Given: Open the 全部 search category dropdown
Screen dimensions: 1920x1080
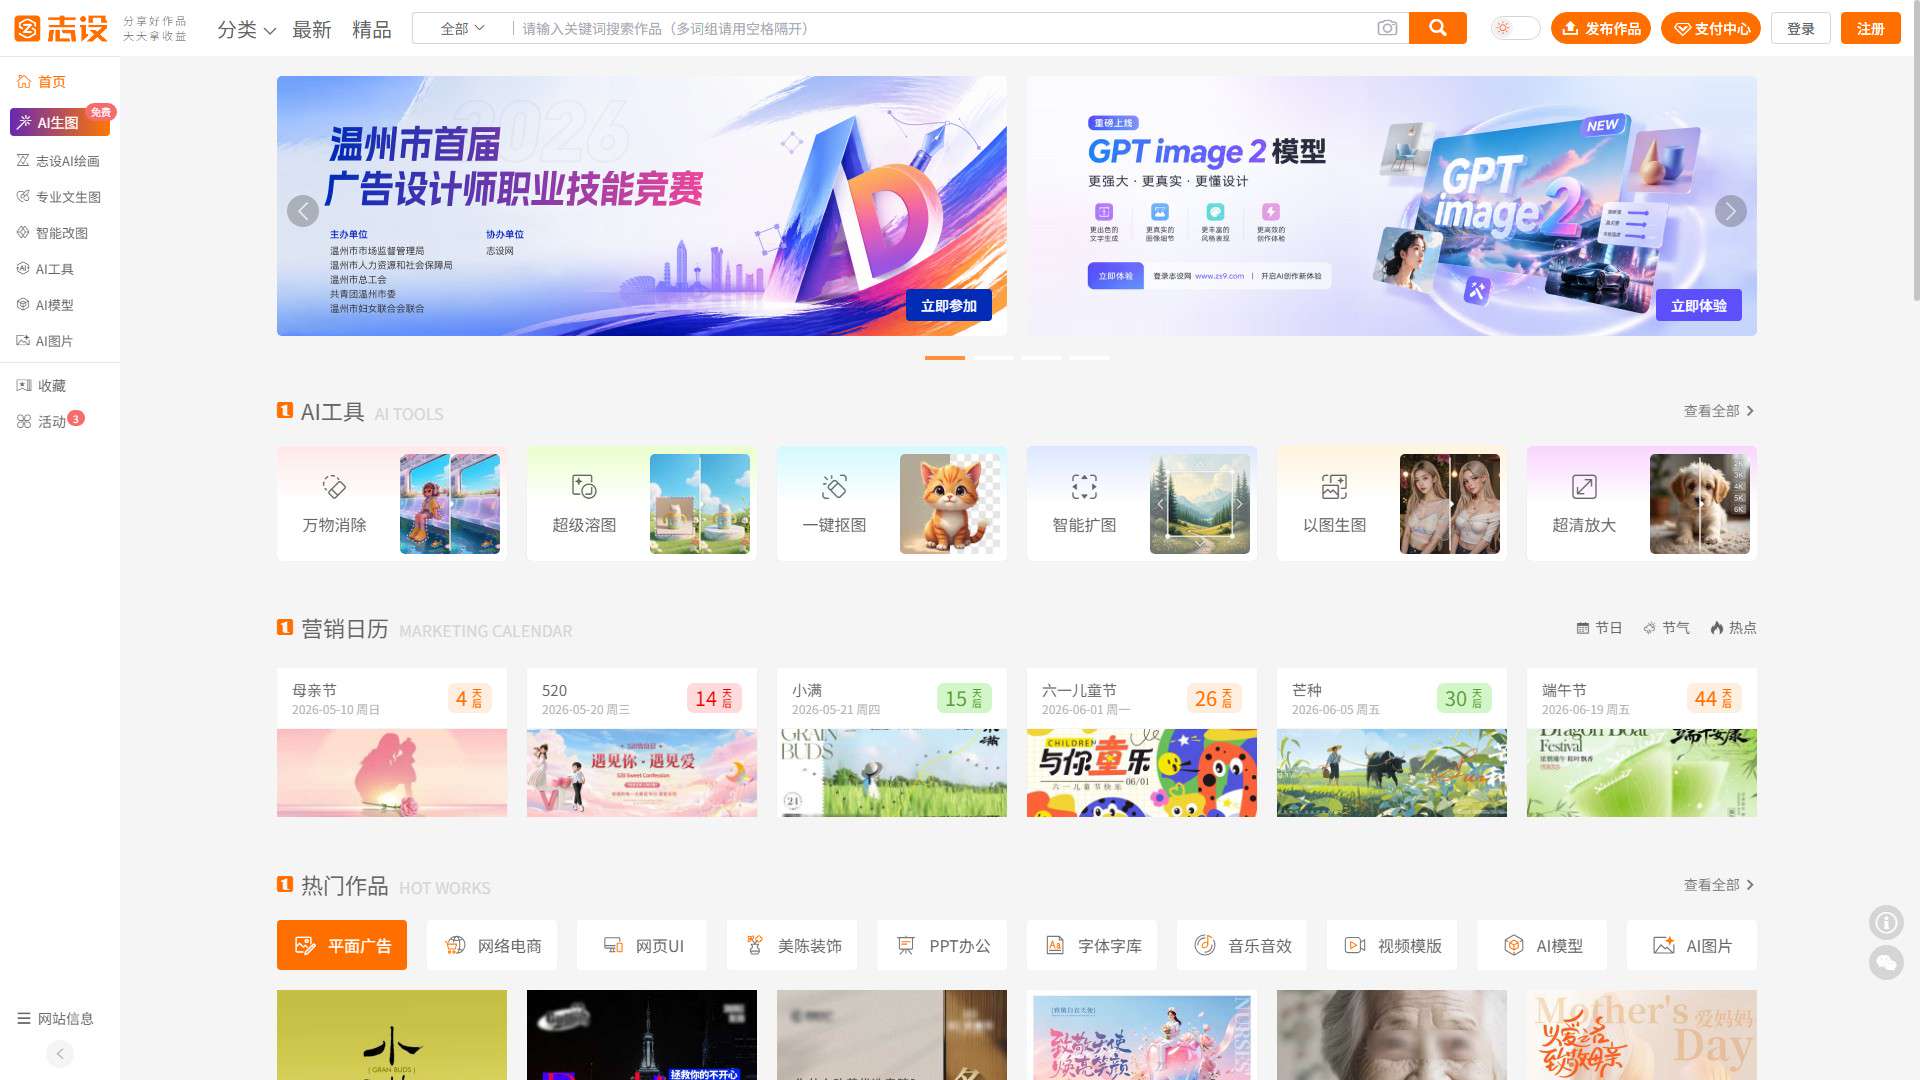Looking at the screenshot, I should (462, 28).
